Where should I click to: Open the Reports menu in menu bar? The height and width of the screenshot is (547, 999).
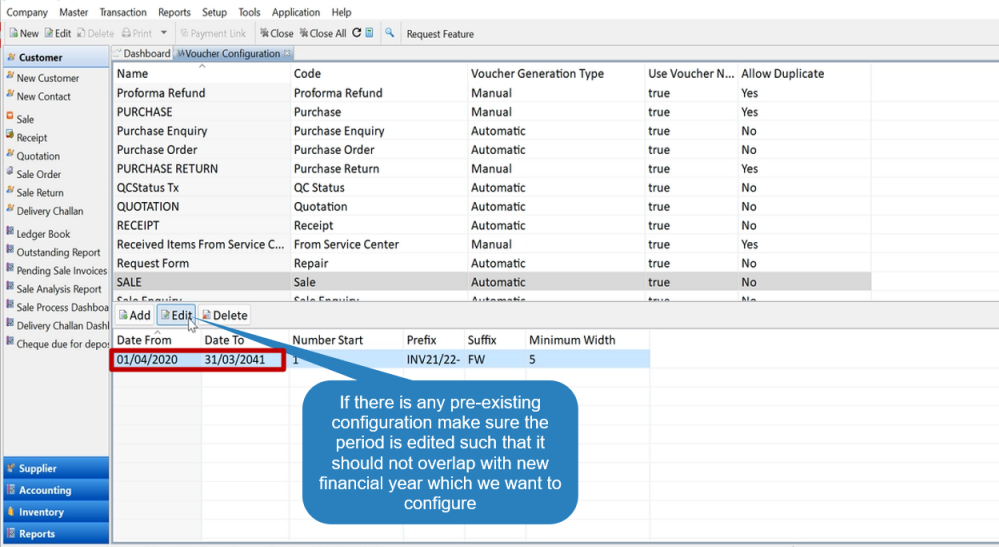(x=174, y=12)
